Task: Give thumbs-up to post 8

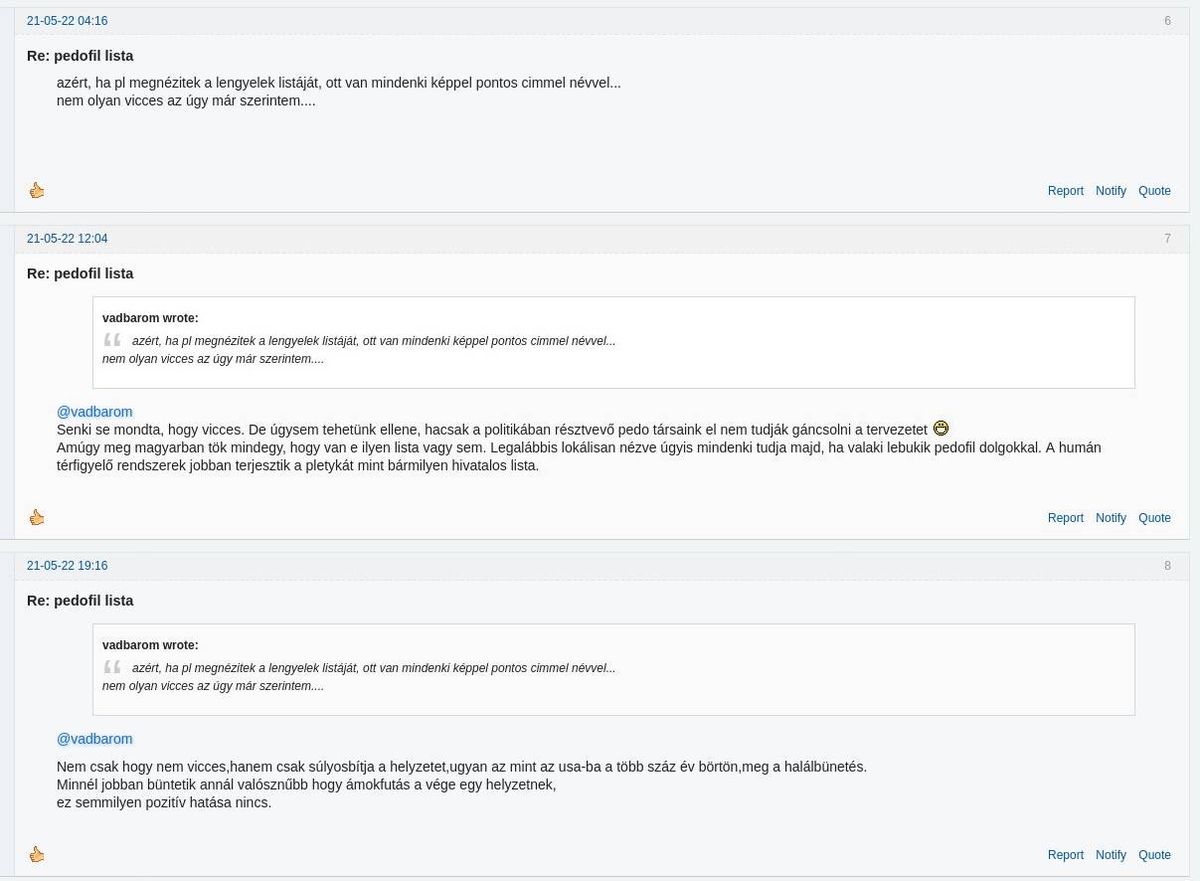Action: coord(37,854)
